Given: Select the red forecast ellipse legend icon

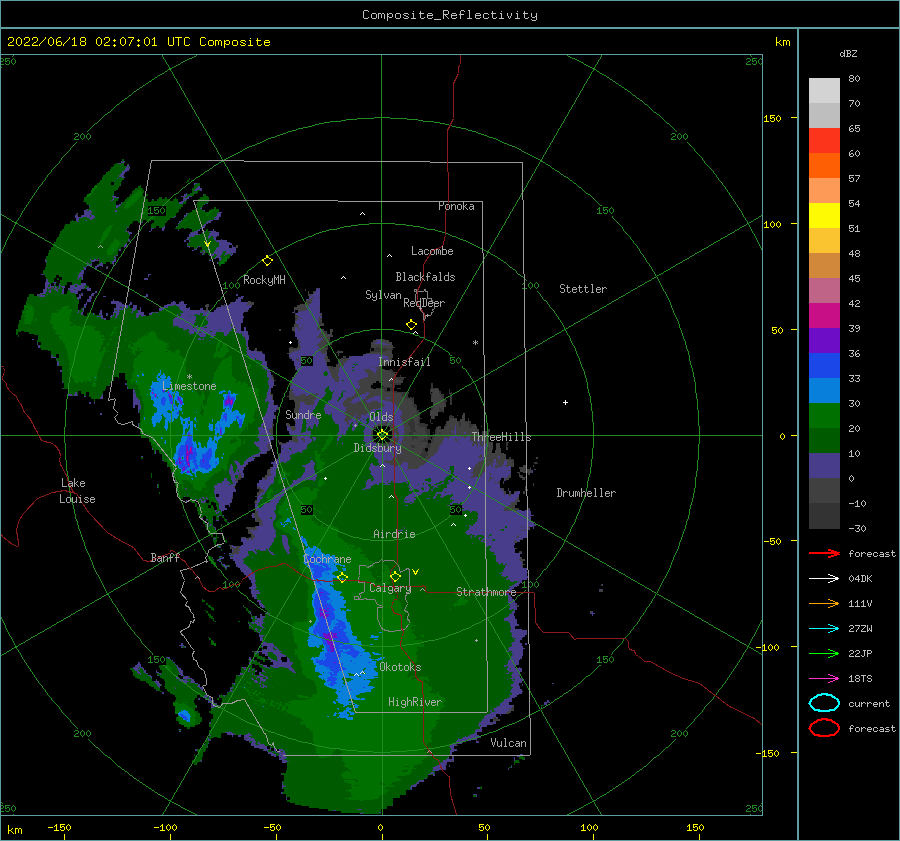Looking at the screenshot, I should 824,728.
